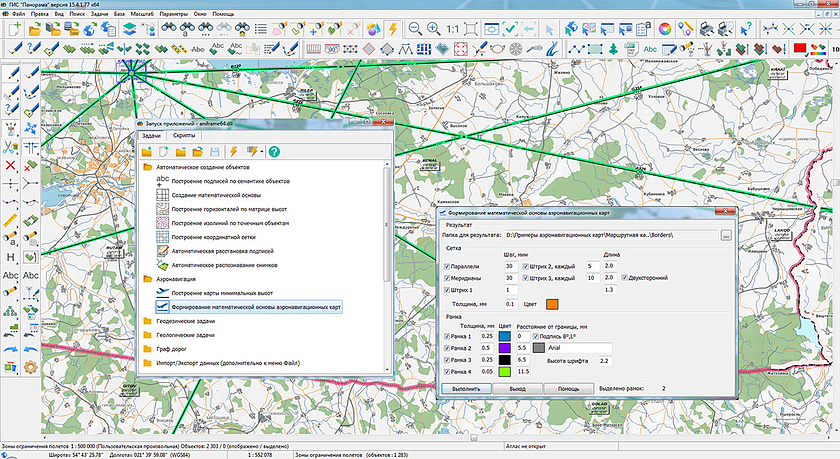Screen dimensions: 840x459
Task: Switch to the 'Скрипты' tab
Action: pos(184,134)
